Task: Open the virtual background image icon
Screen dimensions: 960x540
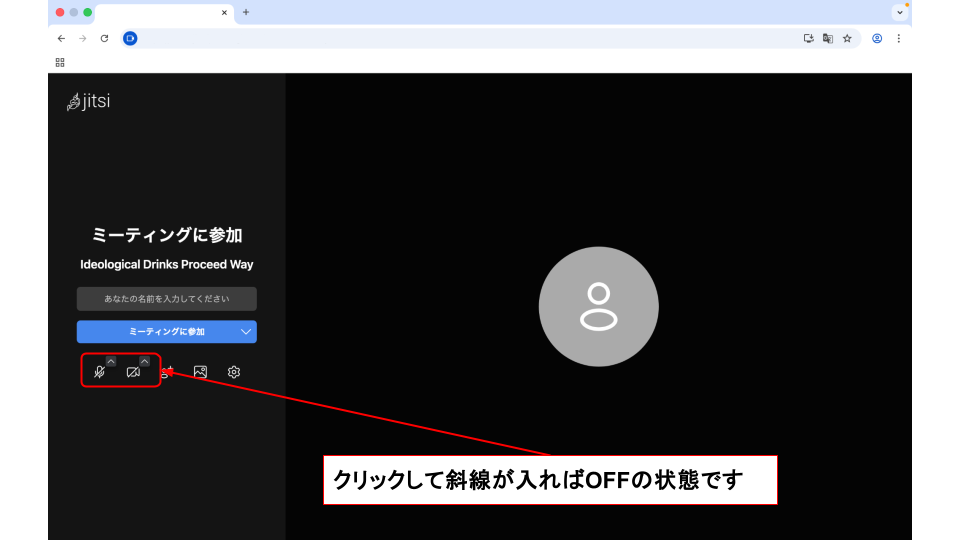Action: point(200,372)
